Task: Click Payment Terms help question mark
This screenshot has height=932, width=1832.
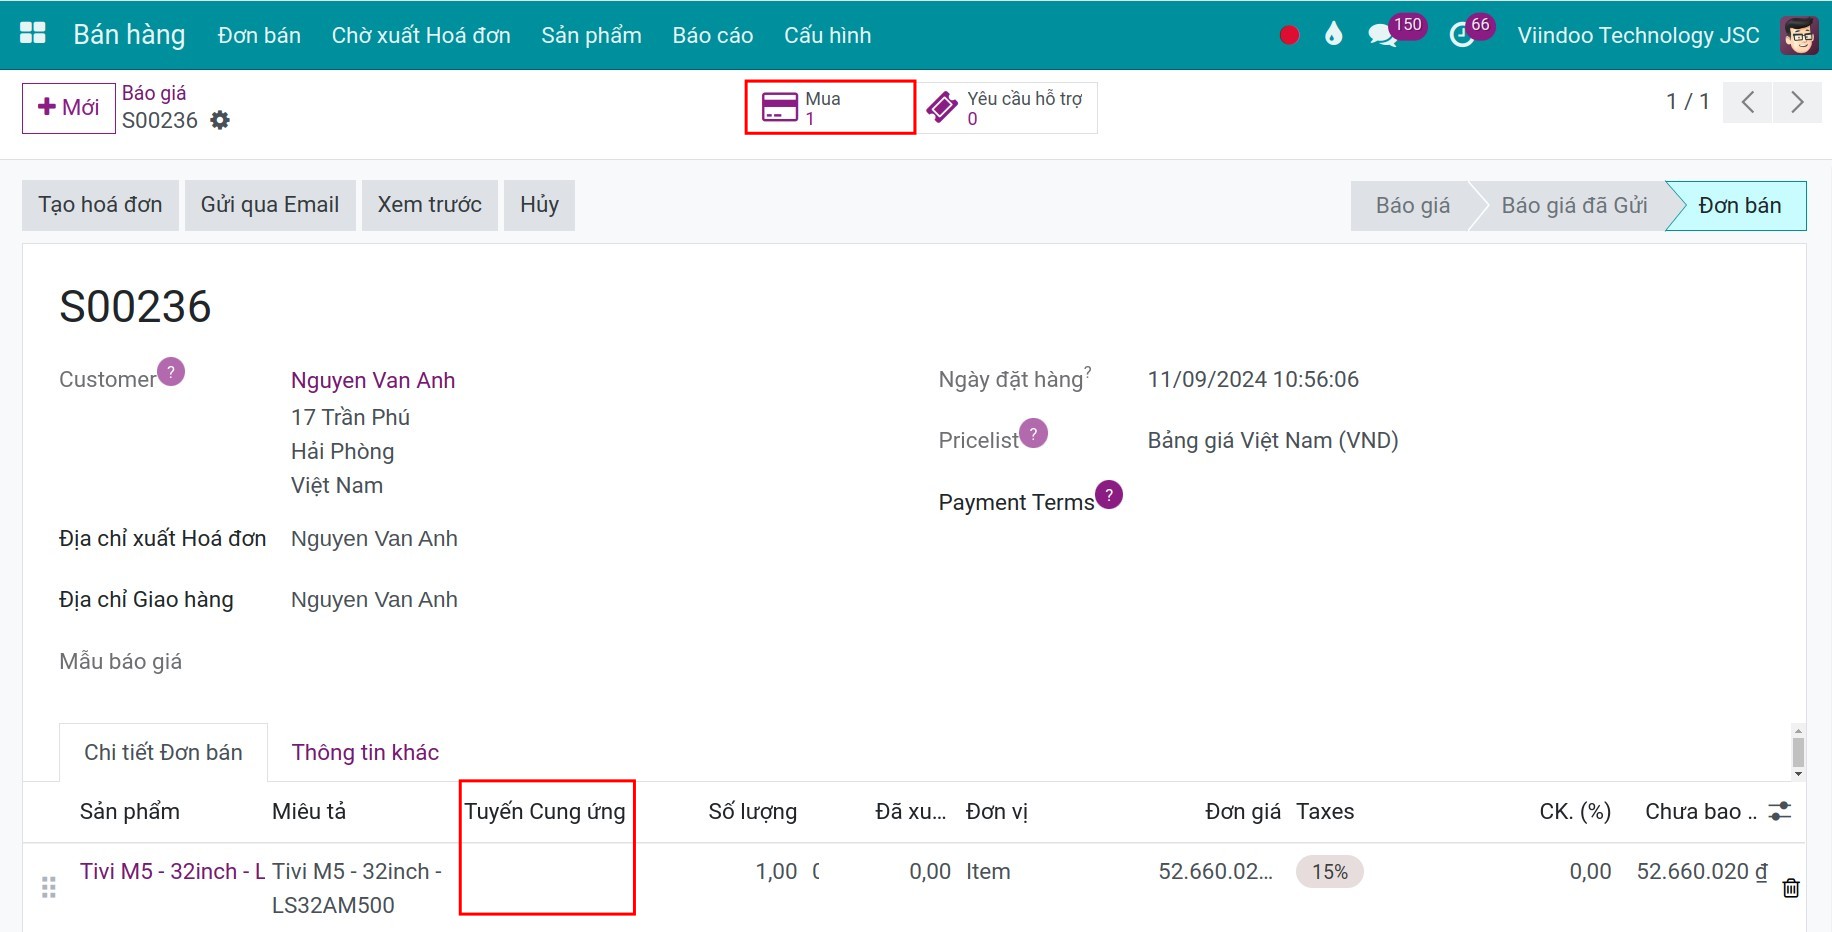Action: tap(1109, 495)
